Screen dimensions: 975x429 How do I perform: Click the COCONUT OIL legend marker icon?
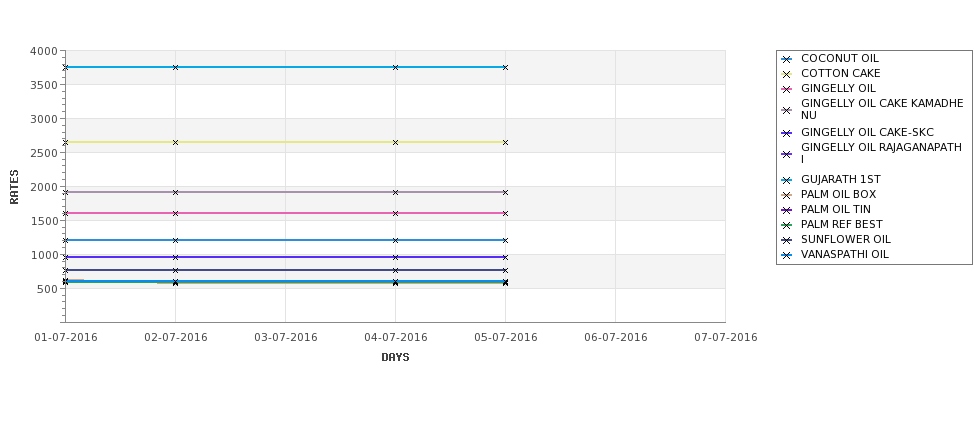pyautogui.click(x=787, y=59)
